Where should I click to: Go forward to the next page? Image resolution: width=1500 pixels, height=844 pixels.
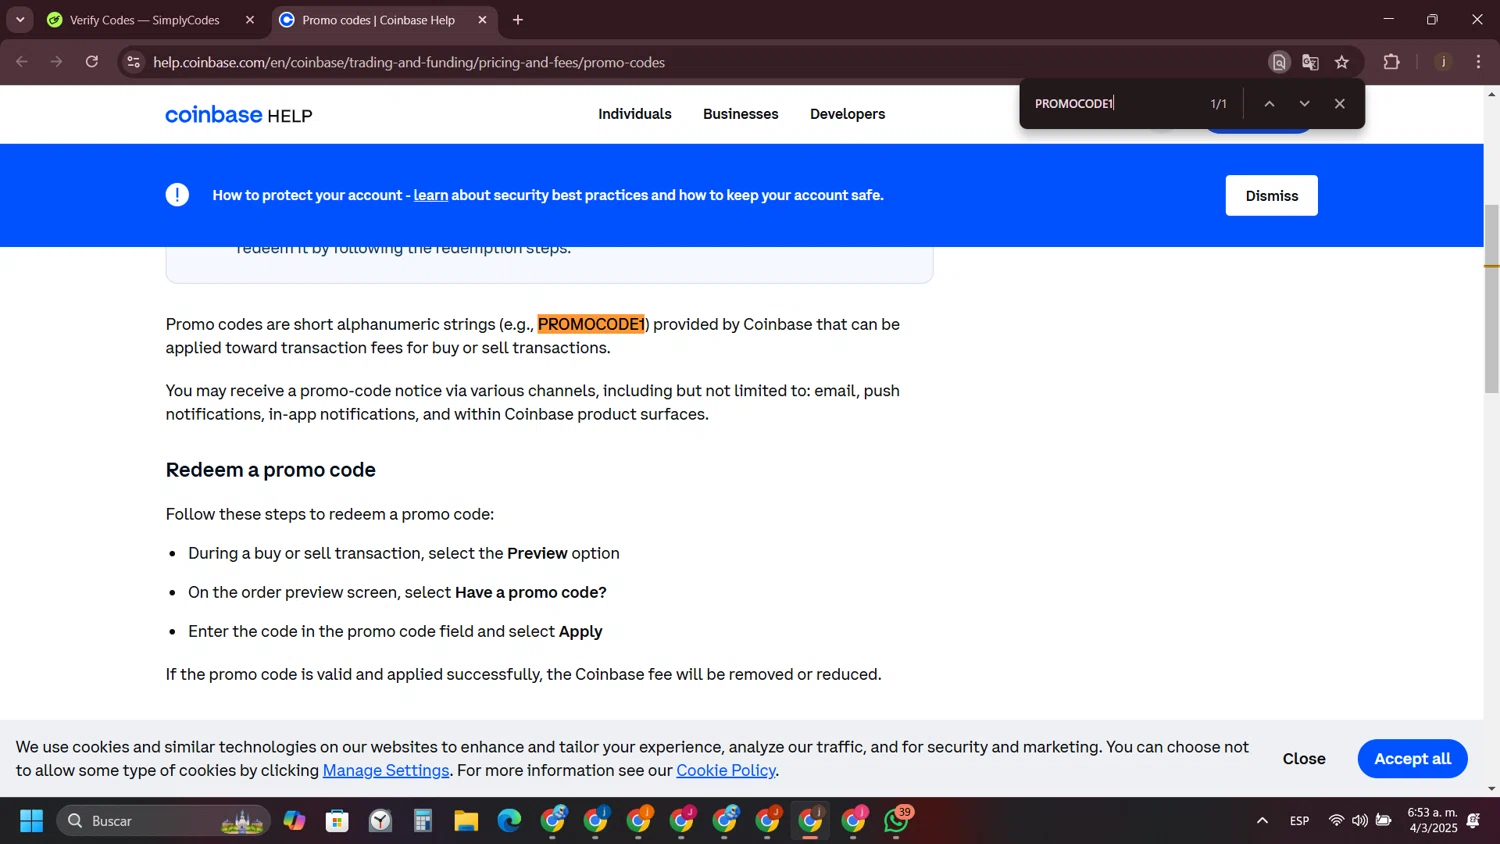tap(57, 62)
